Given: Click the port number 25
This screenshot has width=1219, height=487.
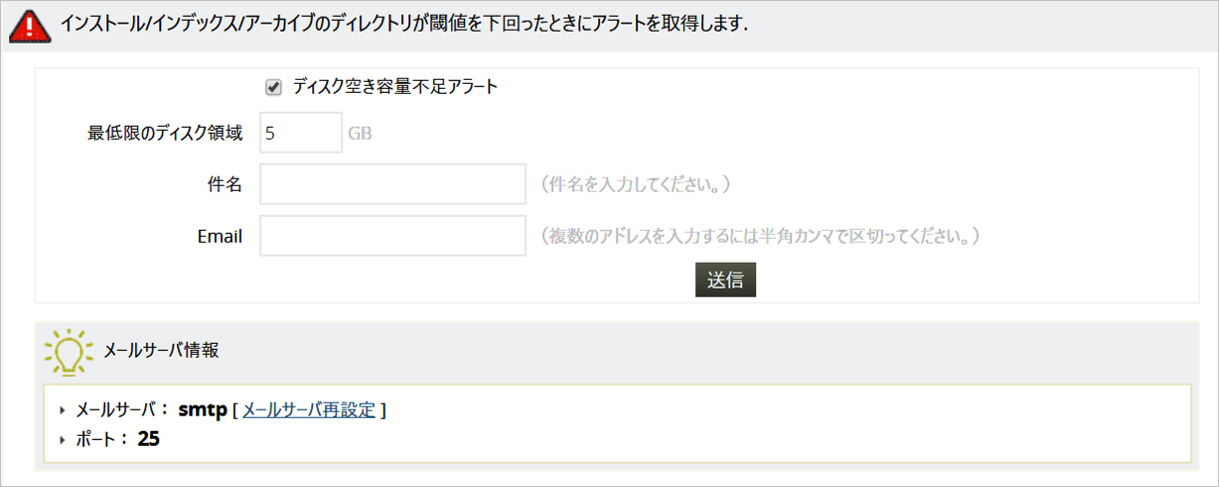Looking at the screenshot, I should click(x=149, y=439).
